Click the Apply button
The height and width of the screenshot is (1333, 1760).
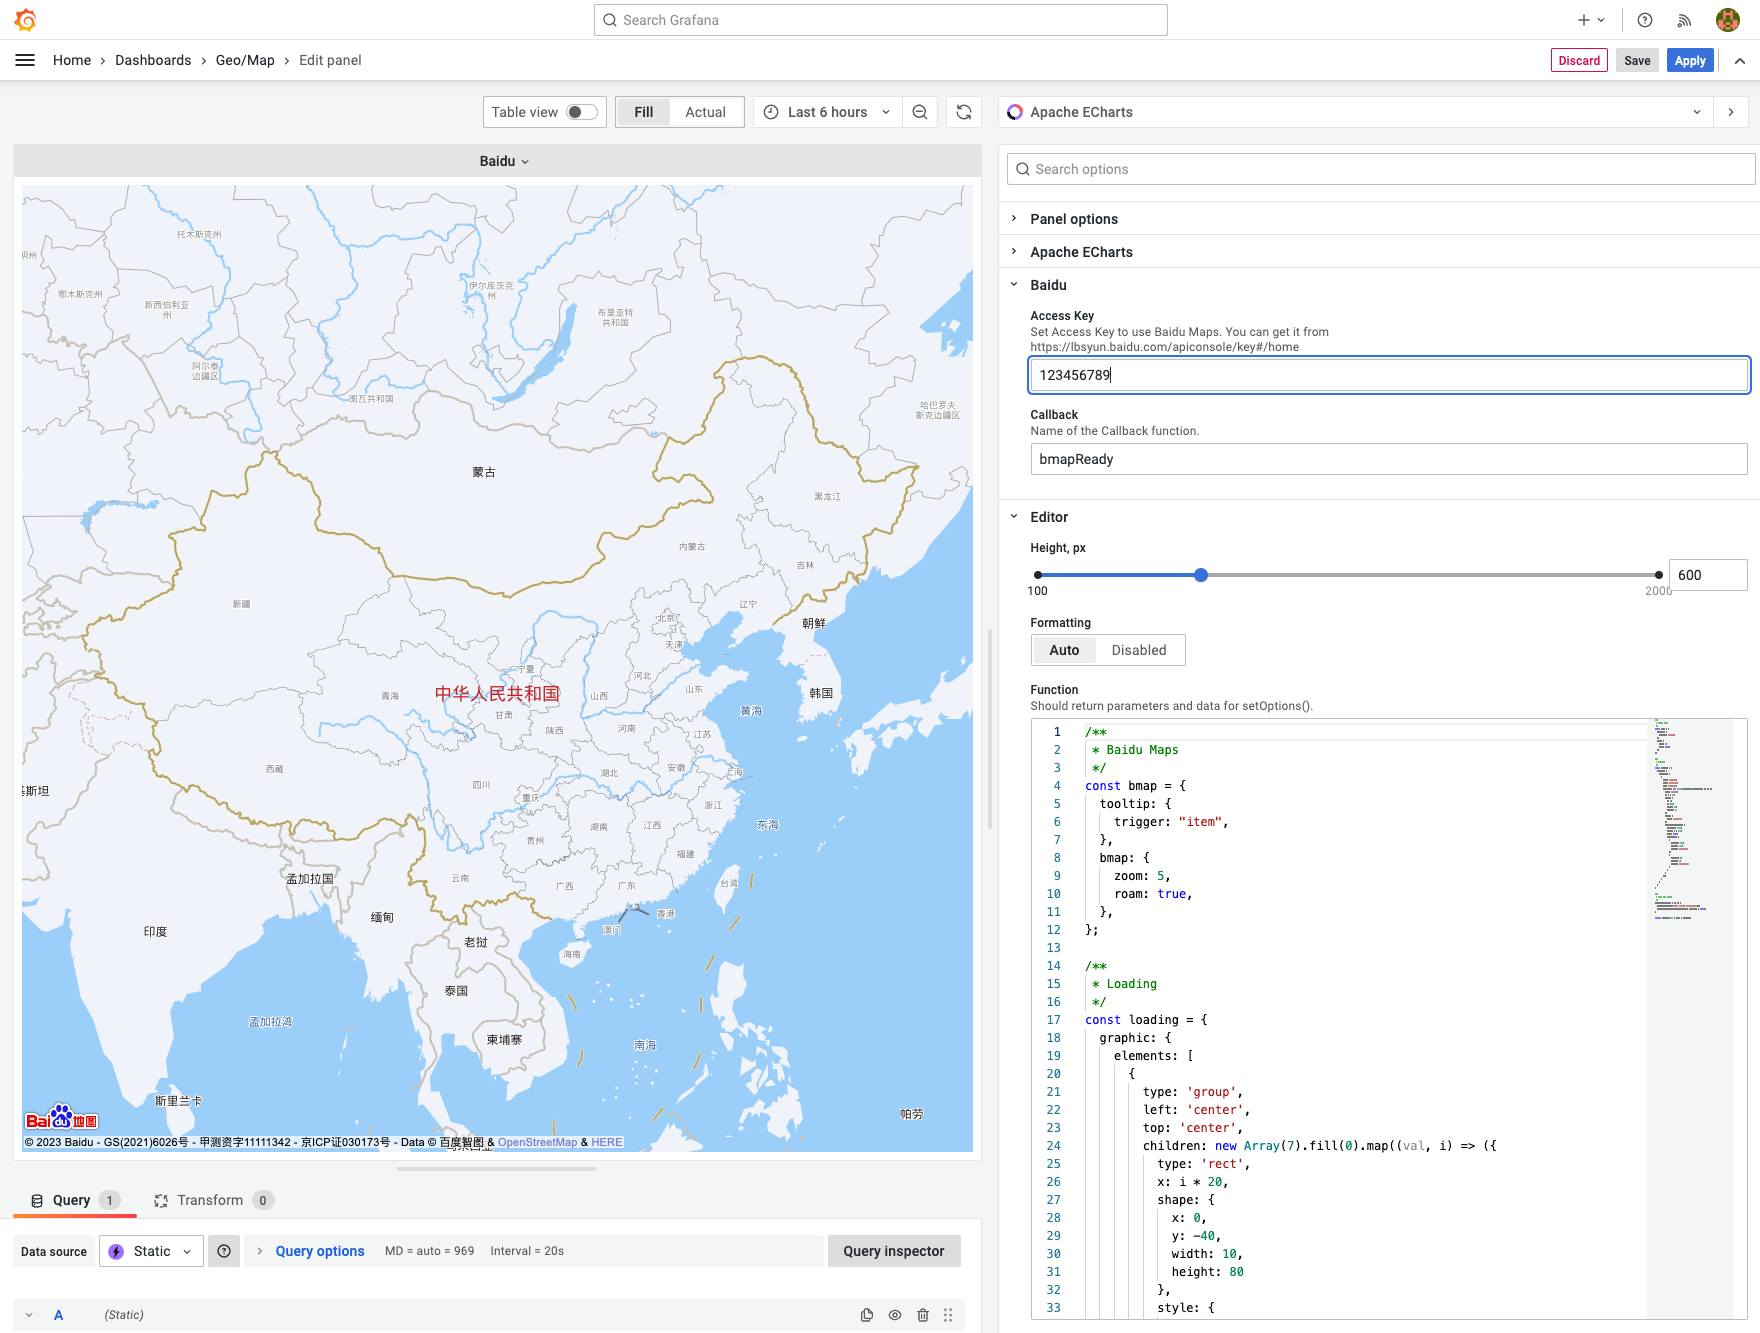(1690, 60)
